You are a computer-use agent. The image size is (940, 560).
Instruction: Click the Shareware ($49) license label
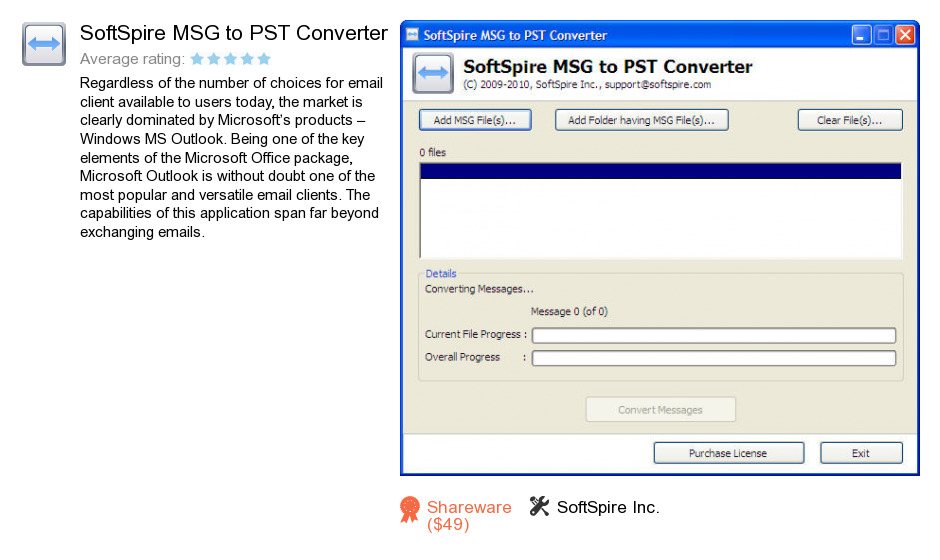click(x=469, y=516)
